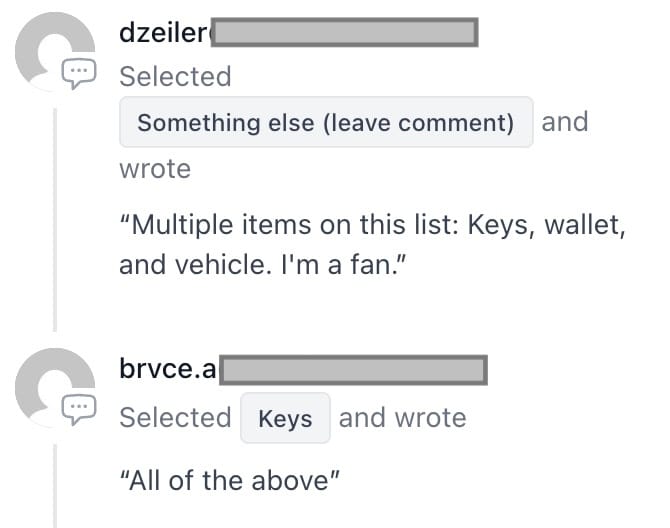Click the redacted bar beside dzeiler

[x=345, y=33]
